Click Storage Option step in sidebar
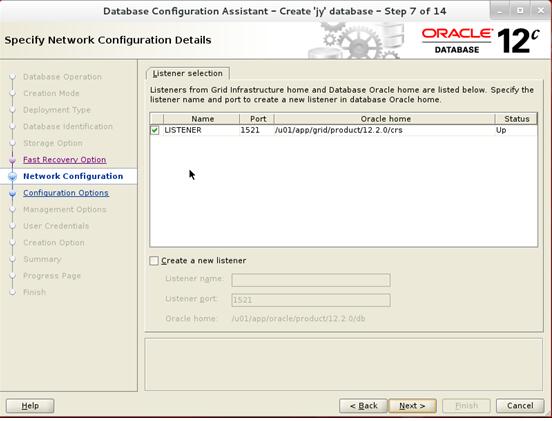Screen dimensions: 552x421 (53, 143)
